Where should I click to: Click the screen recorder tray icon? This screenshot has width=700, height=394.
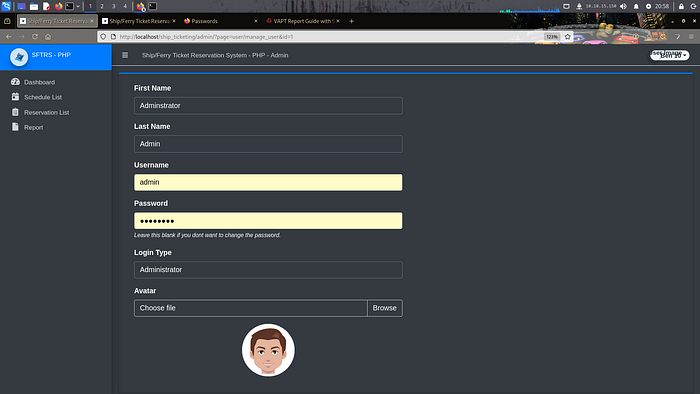[566, 6]
